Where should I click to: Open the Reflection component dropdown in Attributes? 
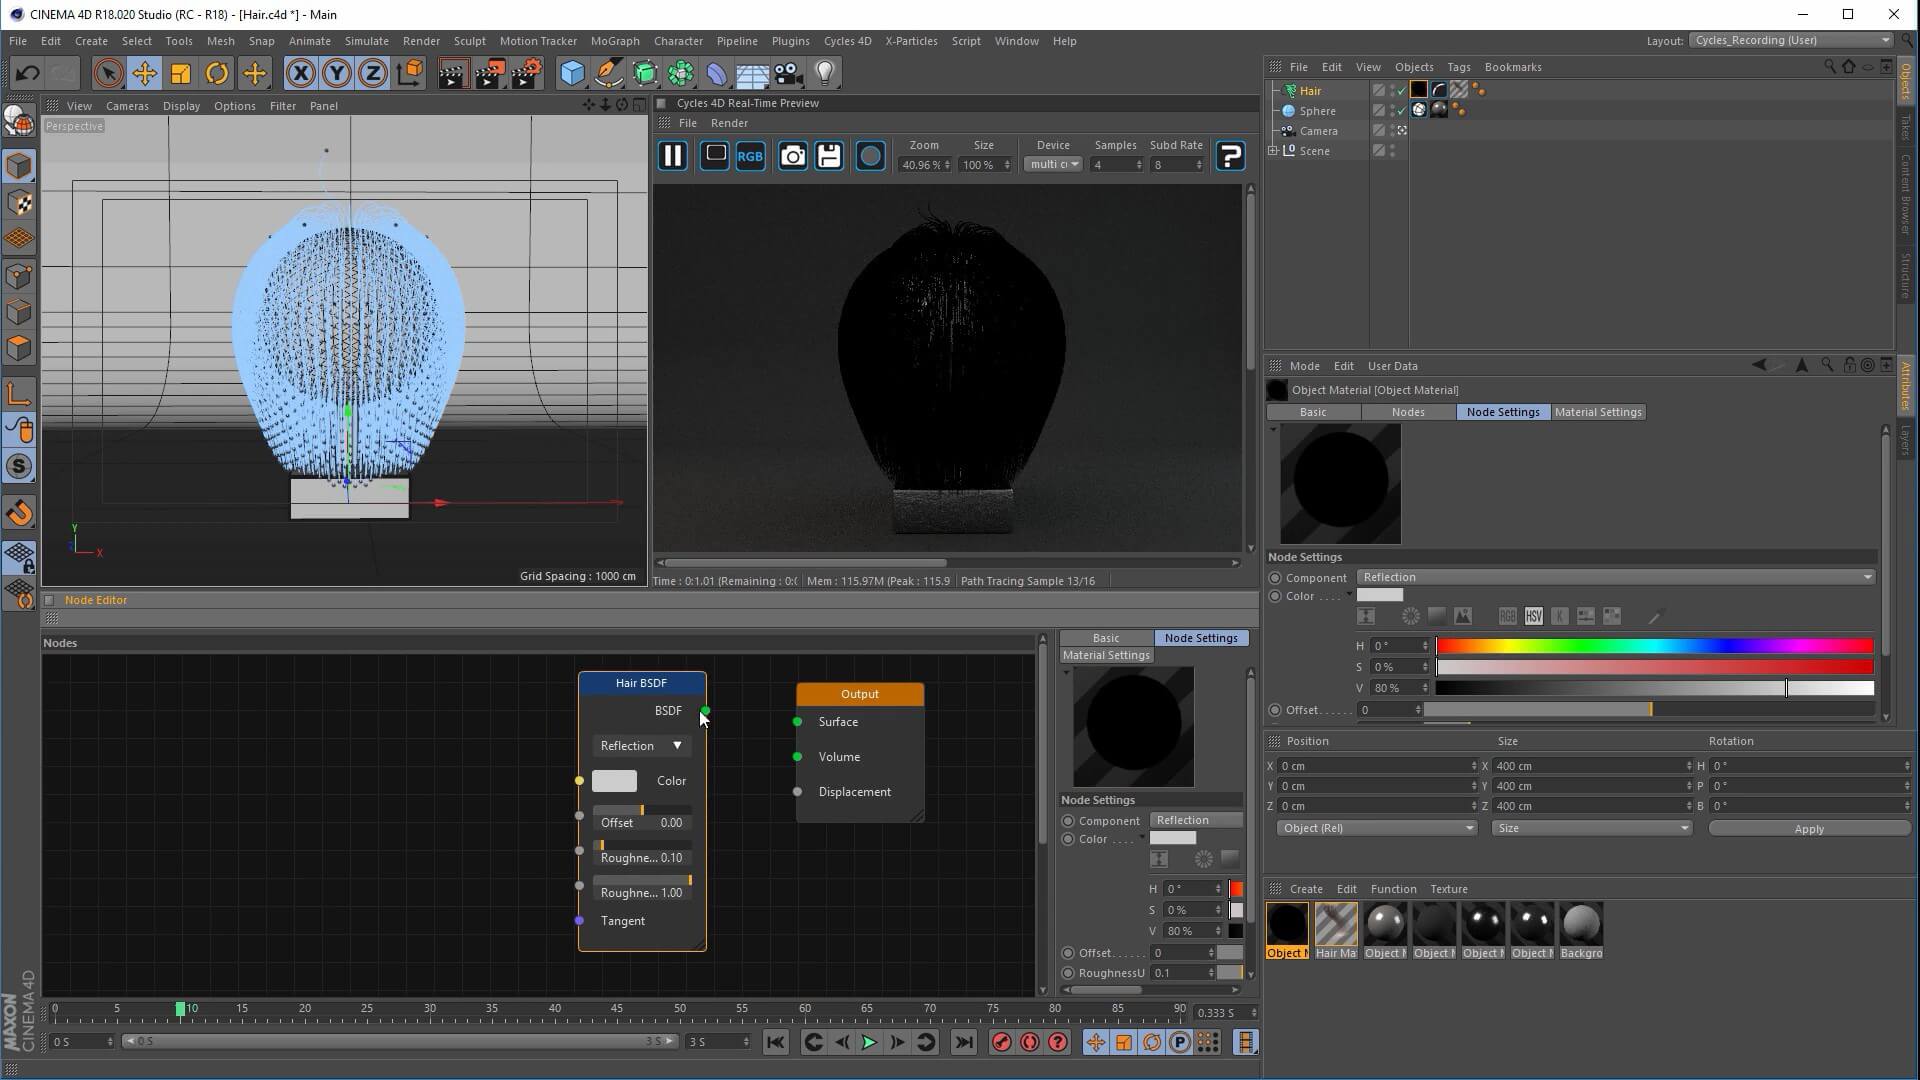[1615, 577]
